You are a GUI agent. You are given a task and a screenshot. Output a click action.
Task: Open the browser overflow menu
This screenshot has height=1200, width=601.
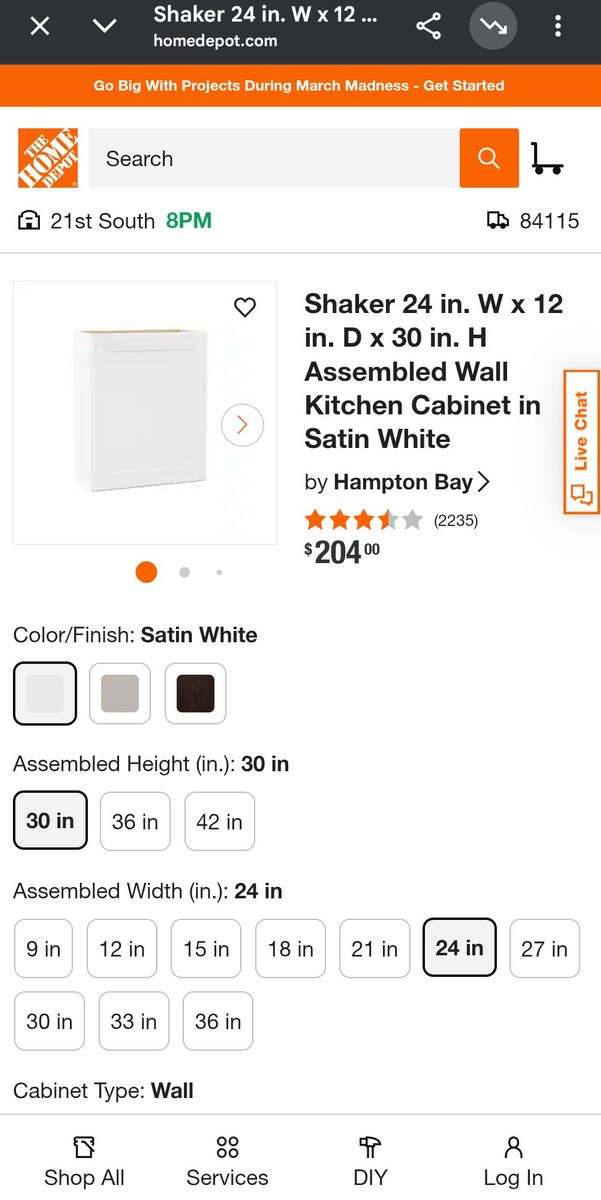tap(557, 26)
